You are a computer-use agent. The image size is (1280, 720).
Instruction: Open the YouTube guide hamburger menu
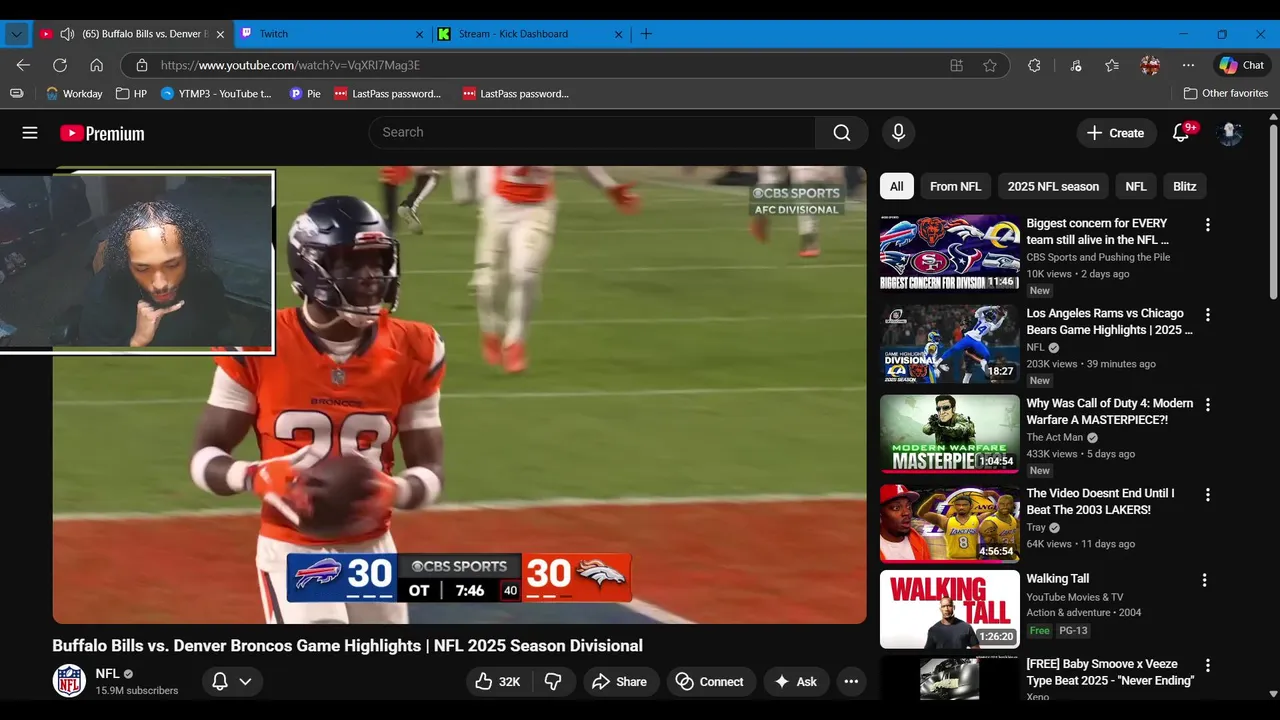pyautogui.click(x=30, y=133)
